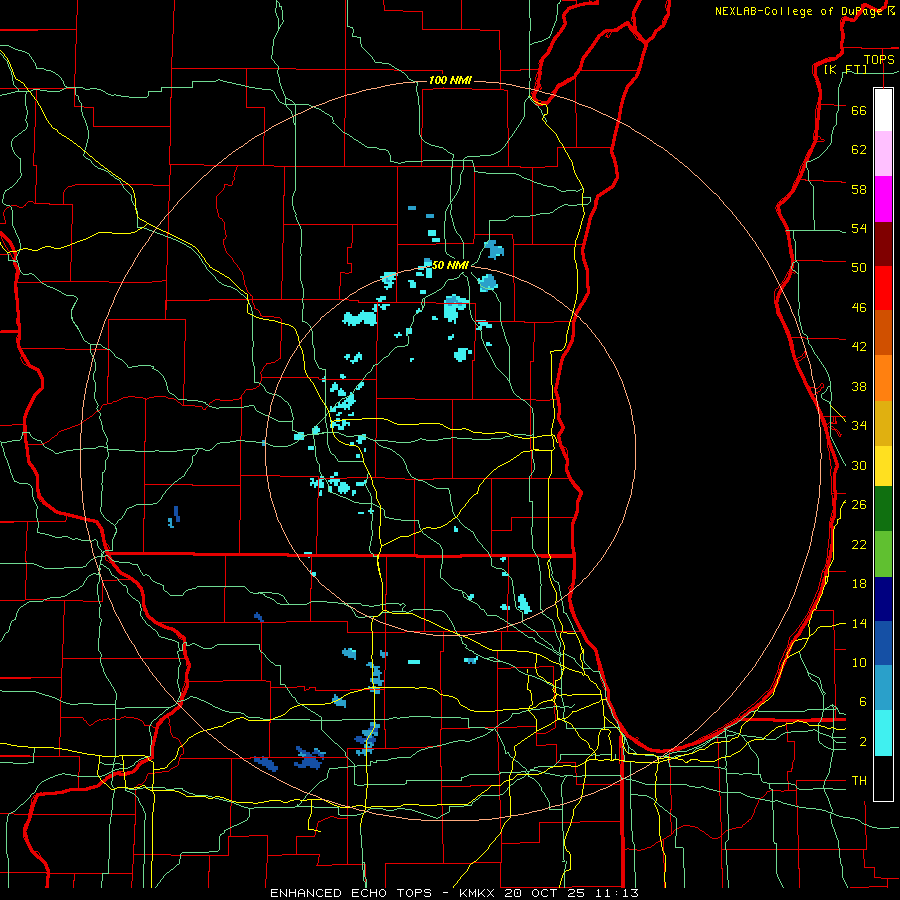Click the TH legend label

click(859, 781)
